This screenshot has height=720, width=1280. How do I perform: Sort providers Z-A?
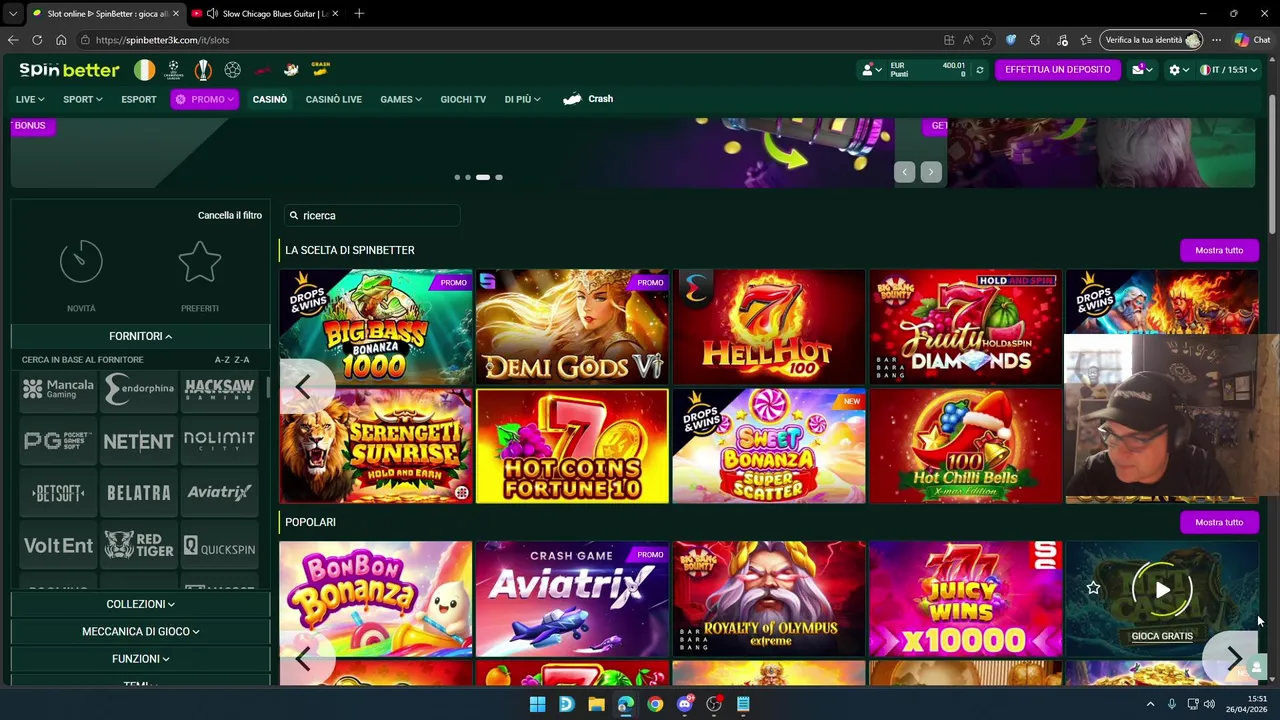[x=242, y=360]
